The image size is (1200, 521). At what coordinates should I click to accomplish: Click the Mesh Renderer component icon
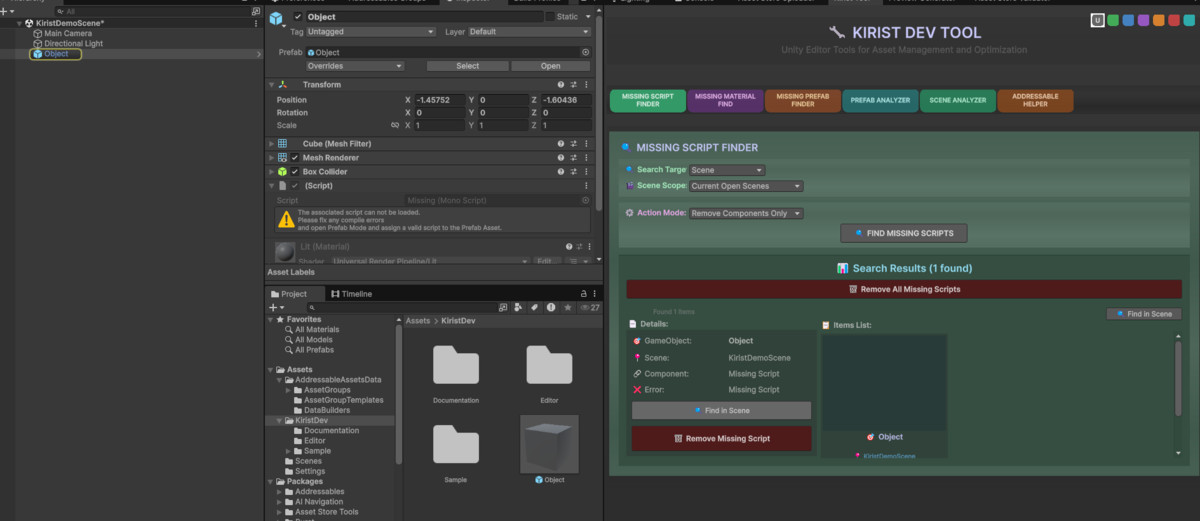[x=283, y=158]
